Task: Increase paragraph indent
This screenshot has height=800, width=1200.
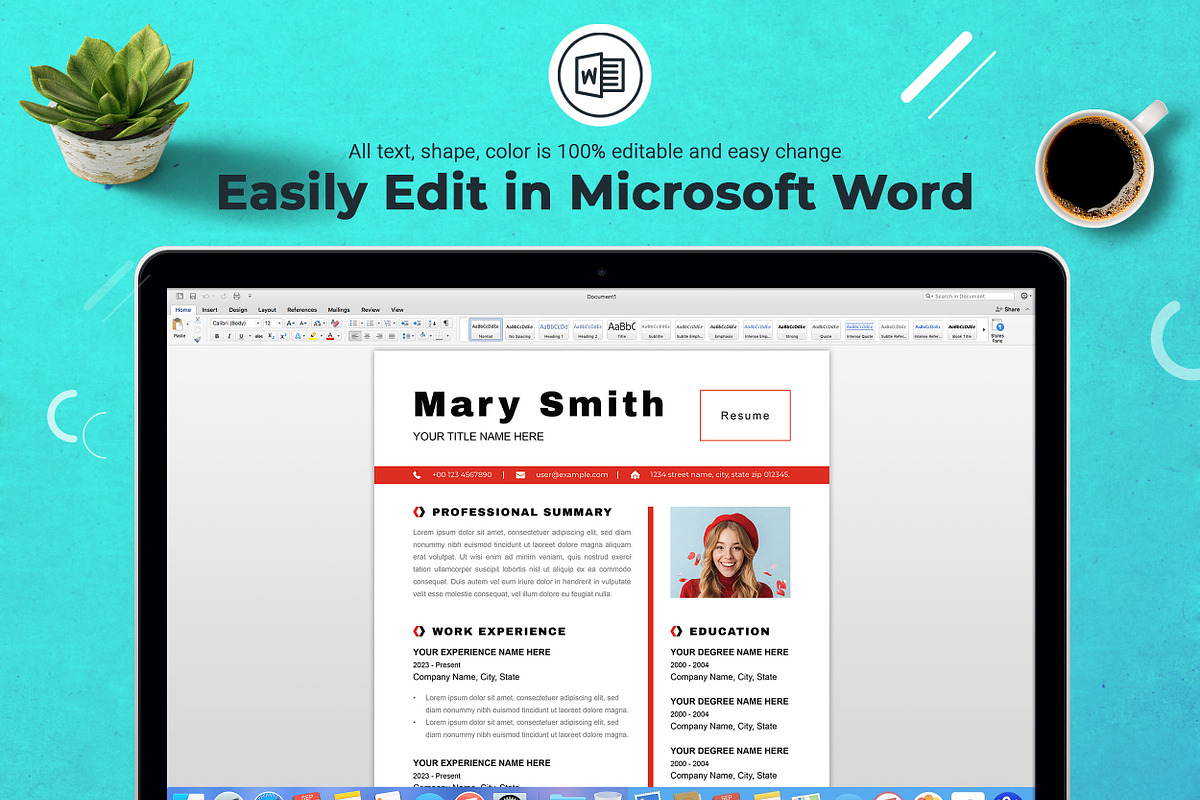Action: point(417,323)
